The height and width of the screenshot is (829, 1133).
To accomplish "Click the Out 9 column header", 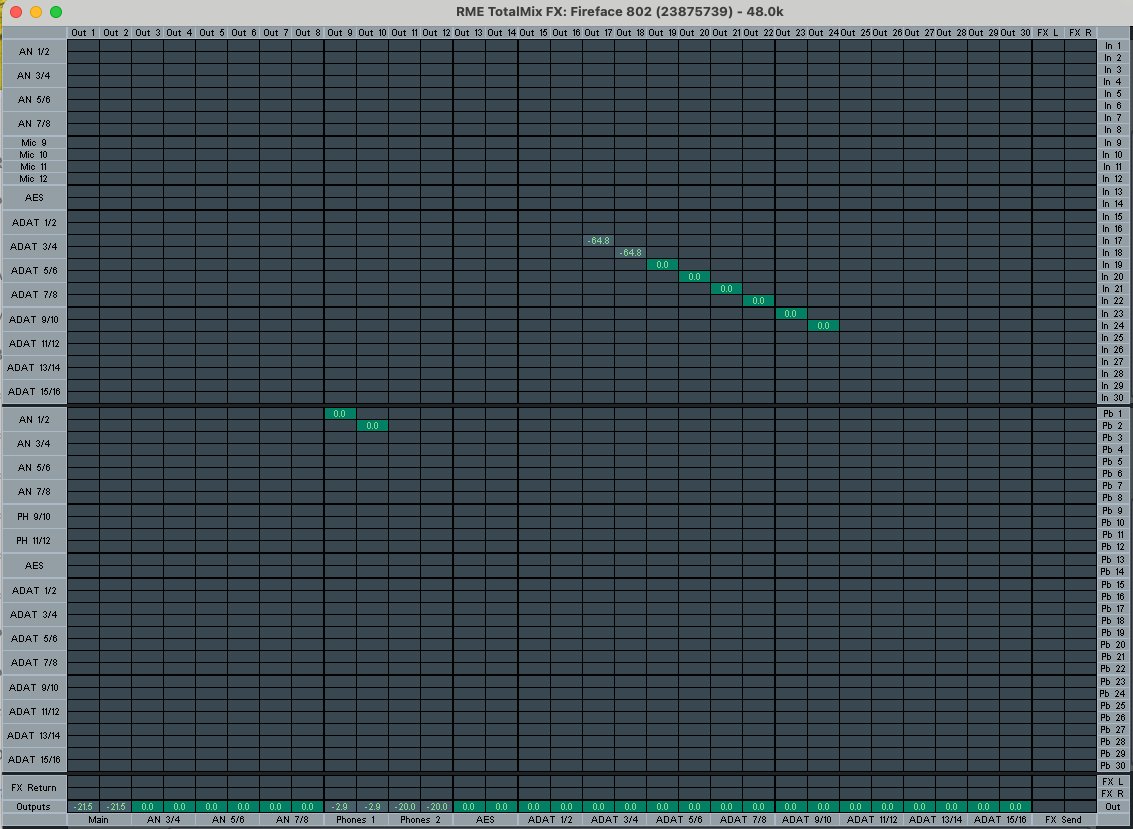I will point(340,33).
